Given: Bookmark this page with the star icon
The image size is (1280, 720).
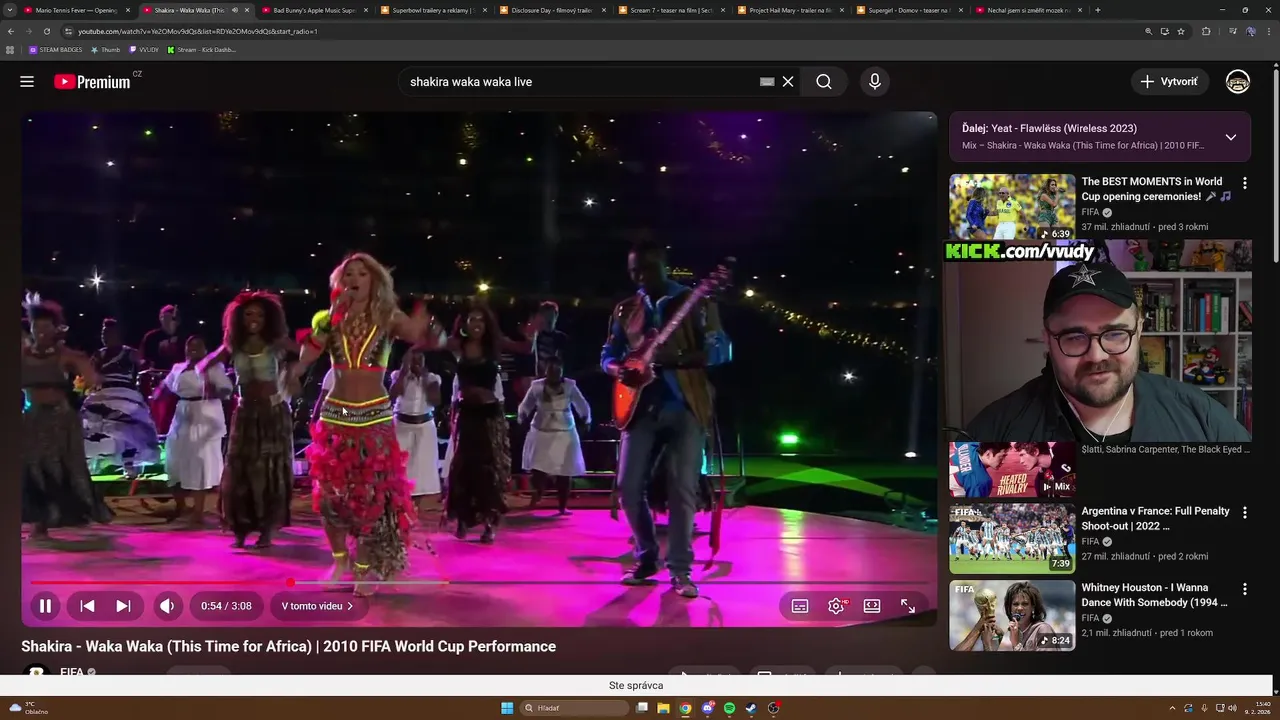Looking at the screenshot, I should click(1181, 31).
